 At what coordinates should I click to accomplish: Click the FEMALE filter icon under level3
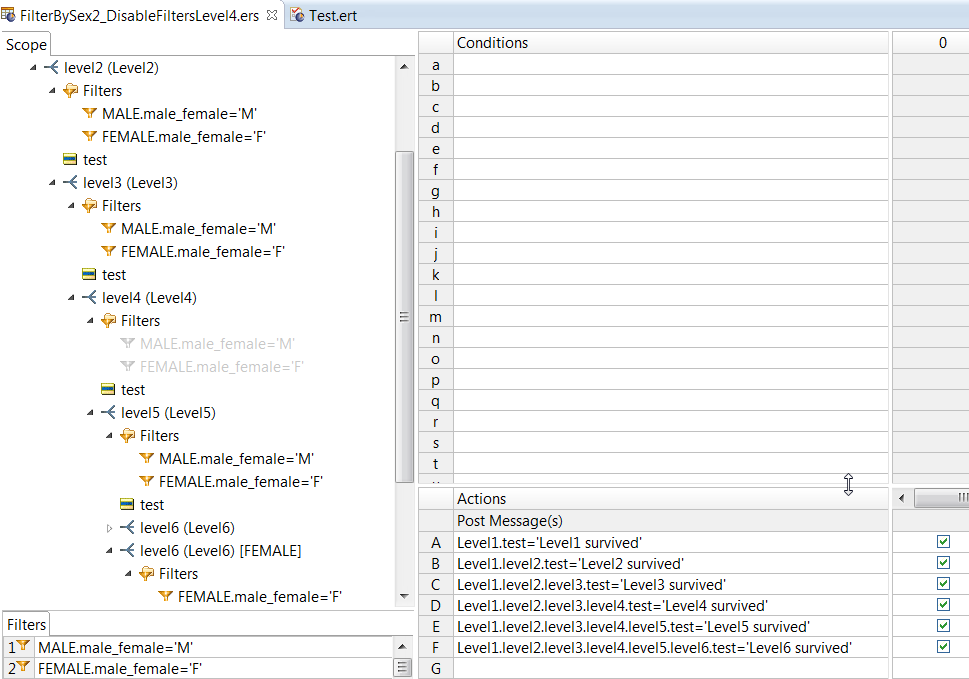pyautogui.click(x=109, y=251)
